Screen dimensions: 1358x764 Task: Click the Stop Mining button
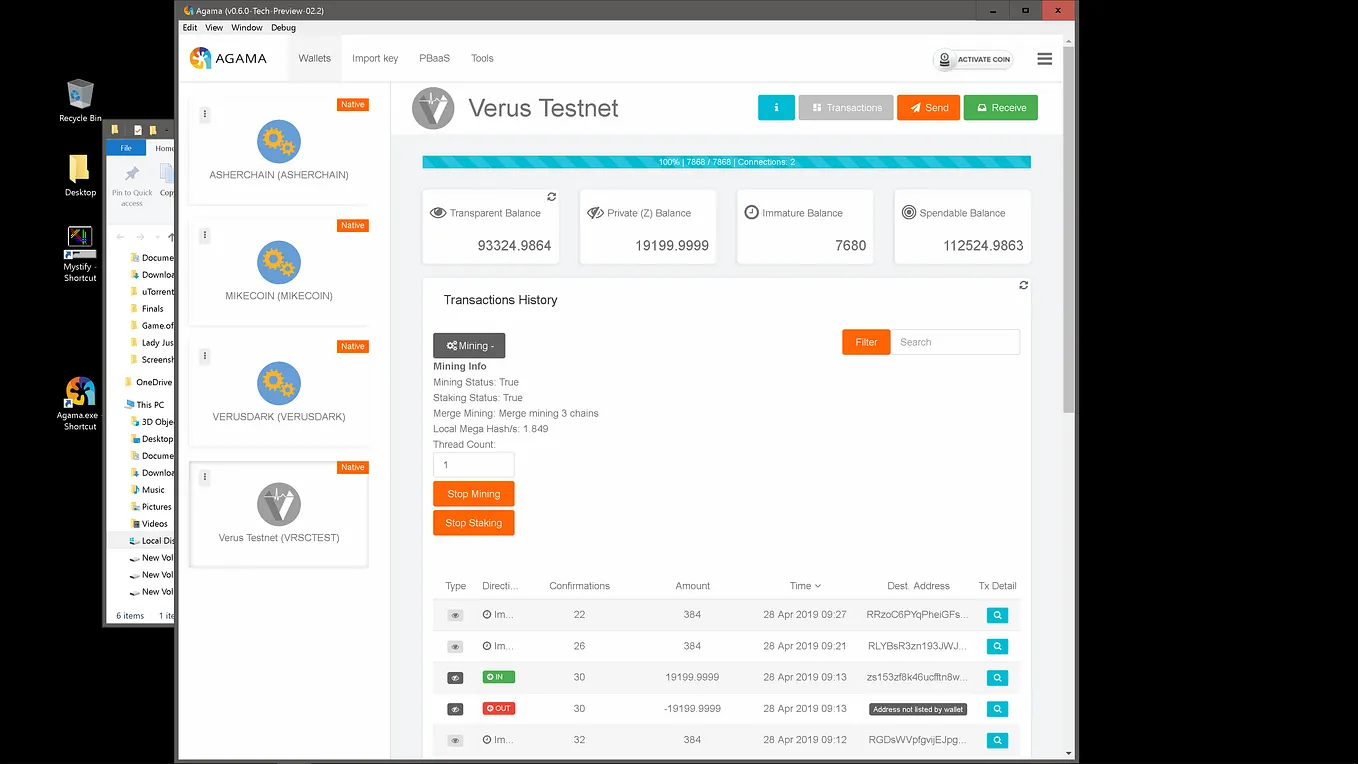[474, 494]
